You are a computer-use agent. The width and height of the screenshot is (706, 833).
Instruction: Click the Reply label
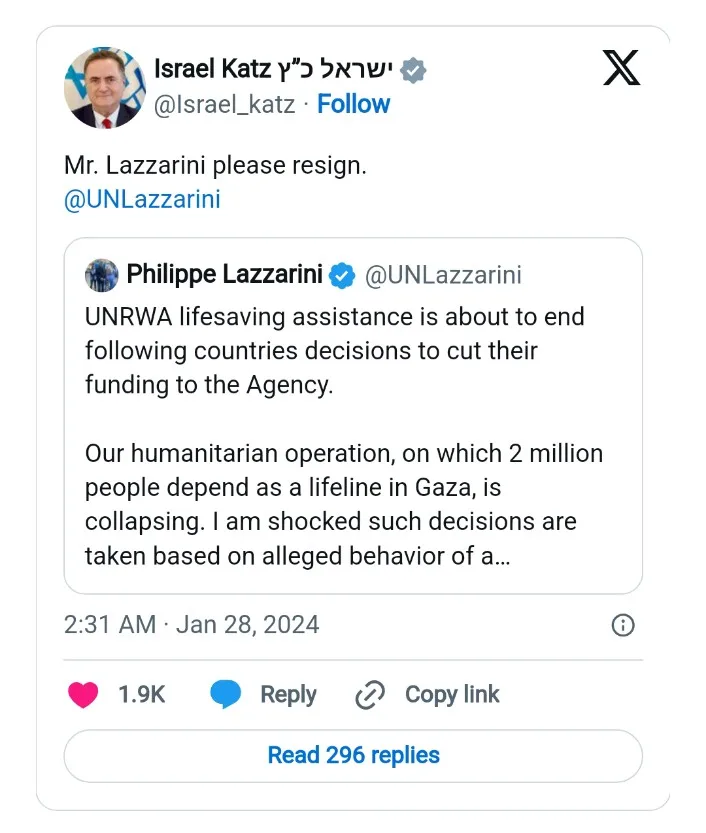(x=288, y=694)
